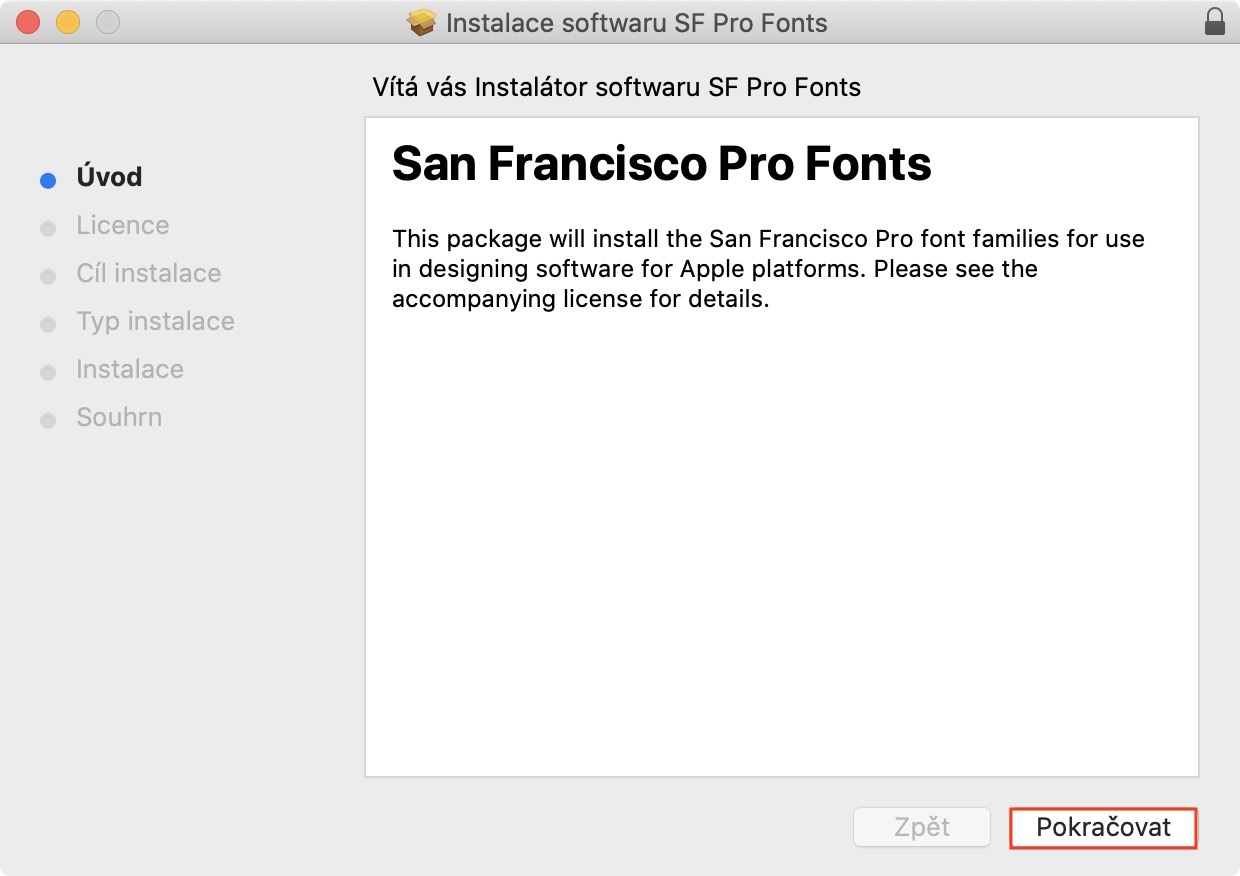Image resolution: width=1240 pixels, height=876 pixels.
Task: Minimize the installer with yellow button
Action: (68, 22)
